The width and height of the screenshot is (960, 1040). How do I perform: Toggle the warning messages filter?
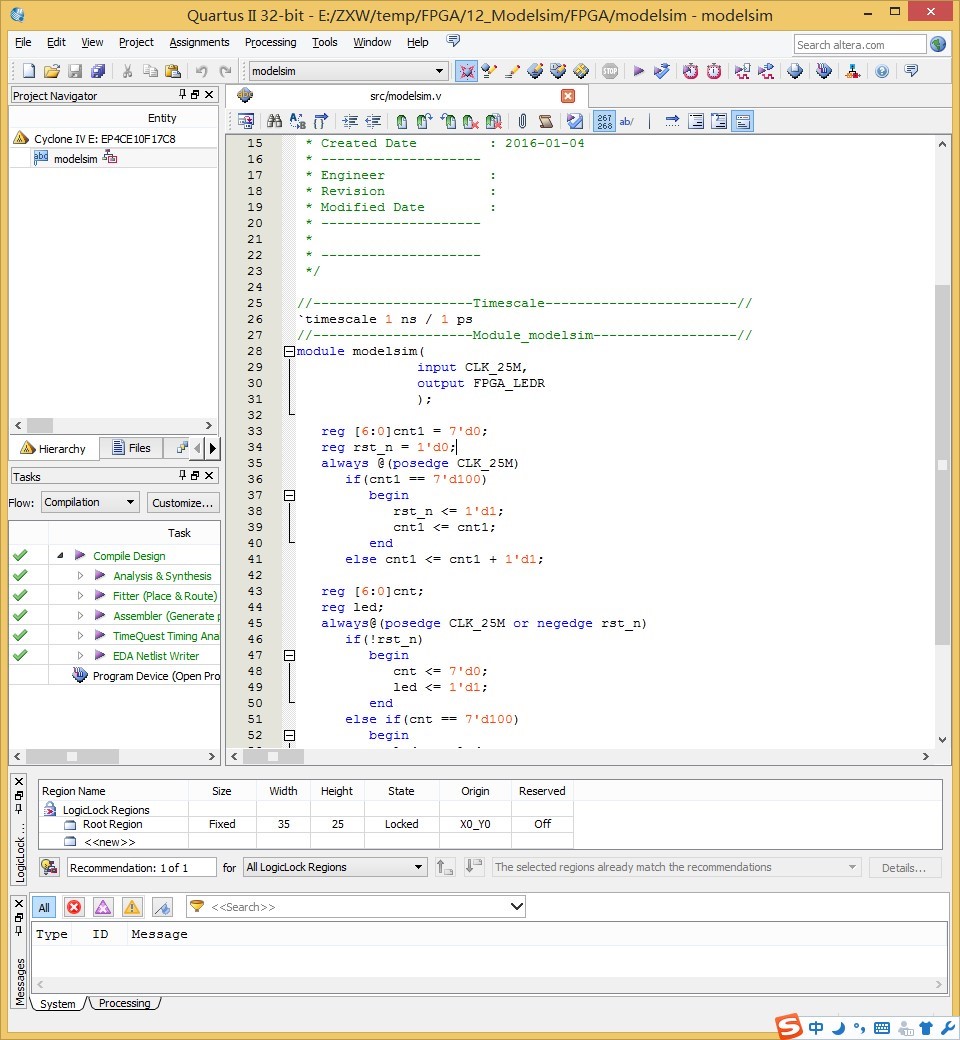pos(132,907)
